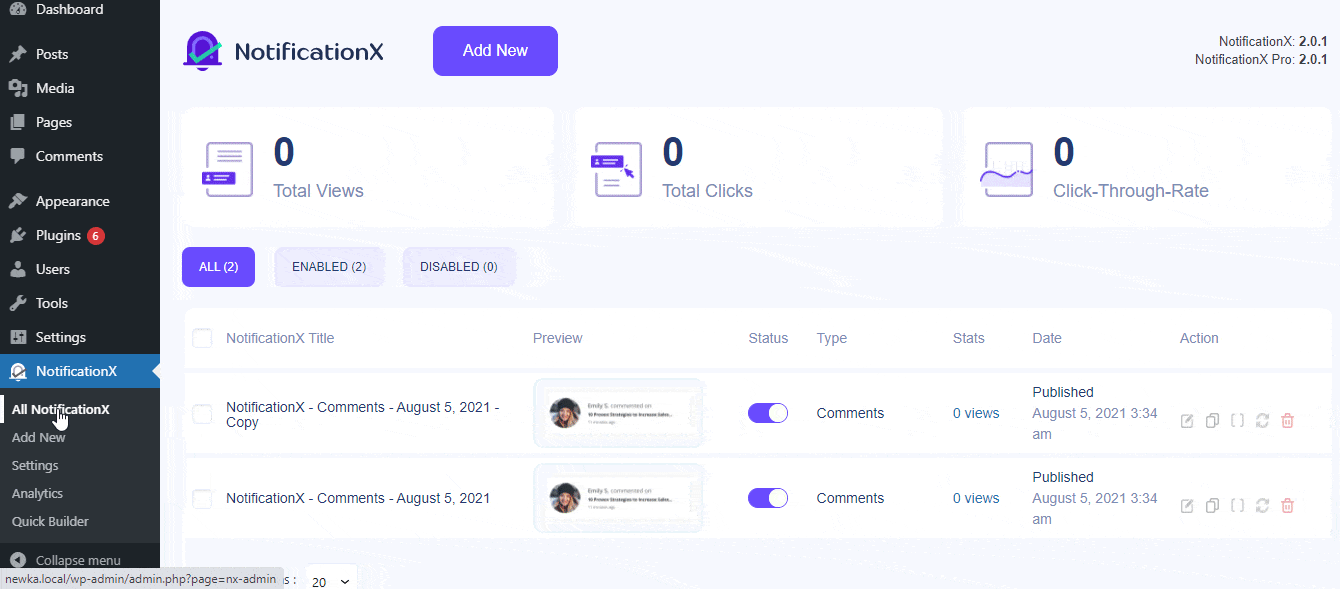Viewport: 1340px width, 589px height.
Task: Click the Pages icon in sidebar
Action: pyautogui.click(x=17, y=122)
